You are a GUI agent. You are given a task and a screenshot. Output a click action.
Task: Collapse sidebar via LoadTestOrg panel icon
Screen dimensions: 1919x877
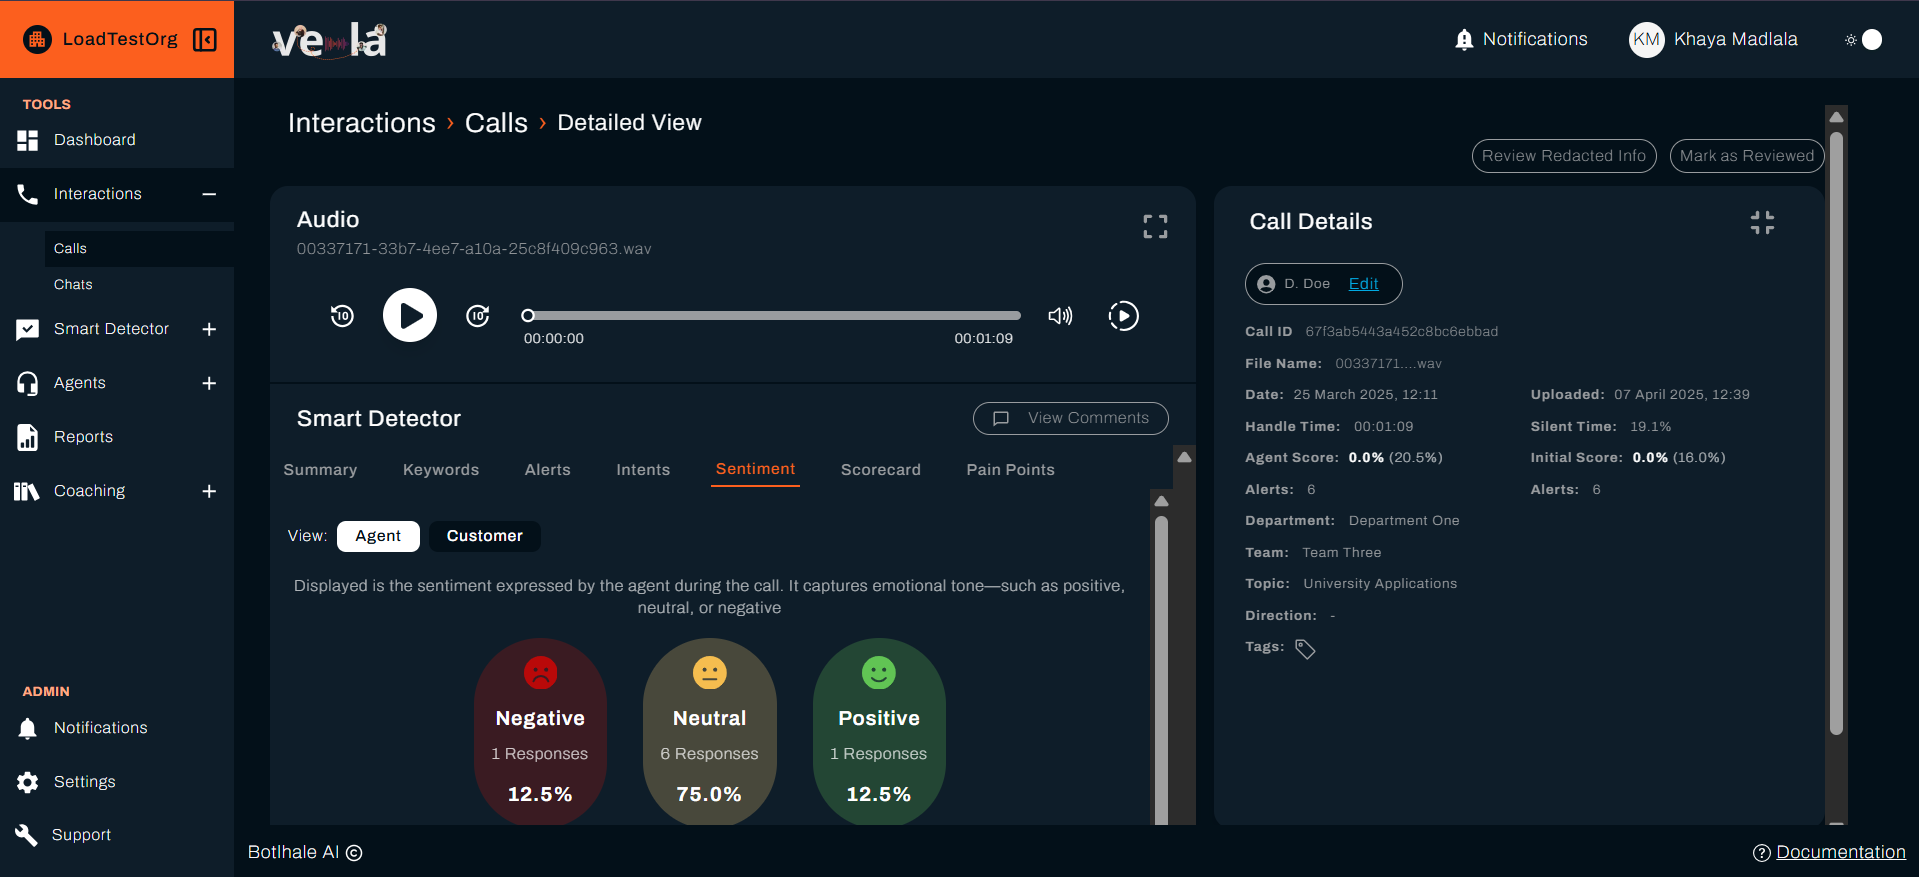(x=205, y=39)
